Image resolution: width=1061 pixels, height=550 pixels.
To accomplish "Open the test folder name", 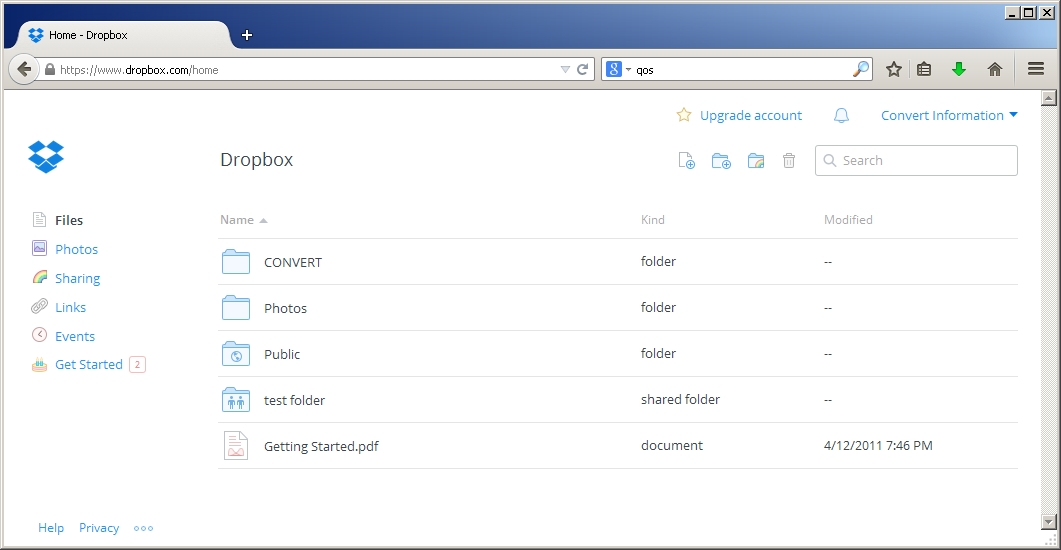I will pos(294,400).
